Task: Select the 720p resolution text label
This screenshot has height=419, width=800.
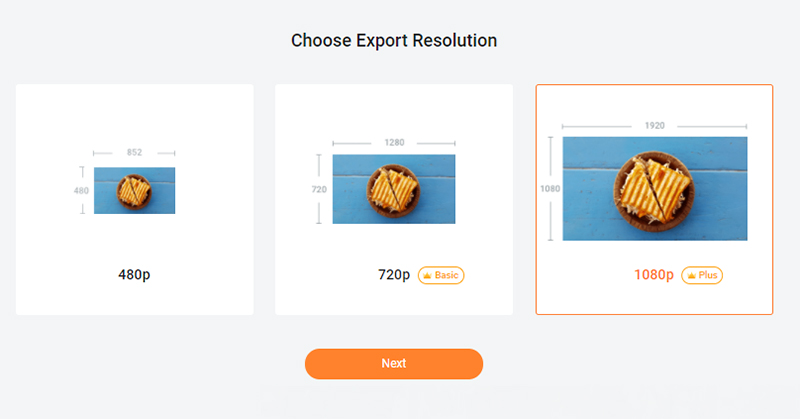Action: [393, 275]
